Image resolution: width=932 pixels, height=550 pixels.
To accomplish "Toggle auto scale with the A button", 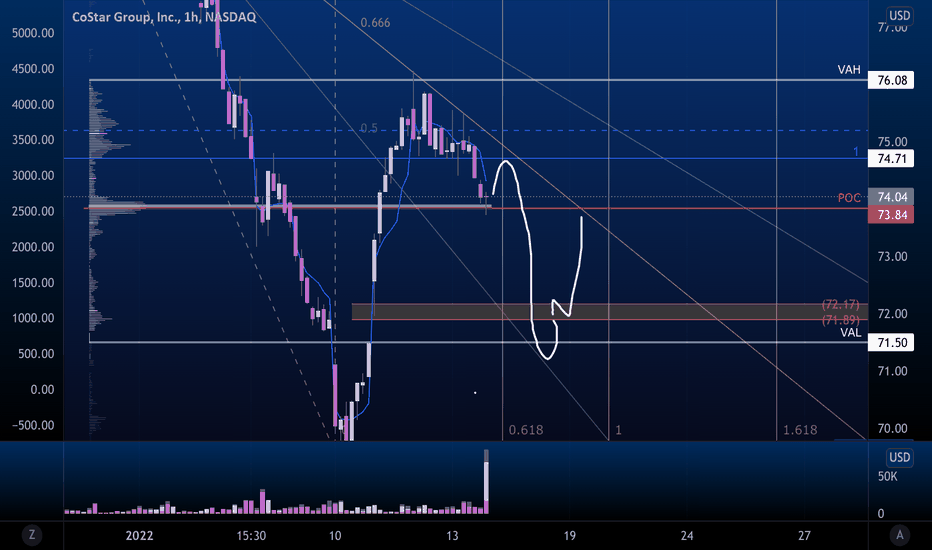I will pyautogui.click(x=899, y=535).
